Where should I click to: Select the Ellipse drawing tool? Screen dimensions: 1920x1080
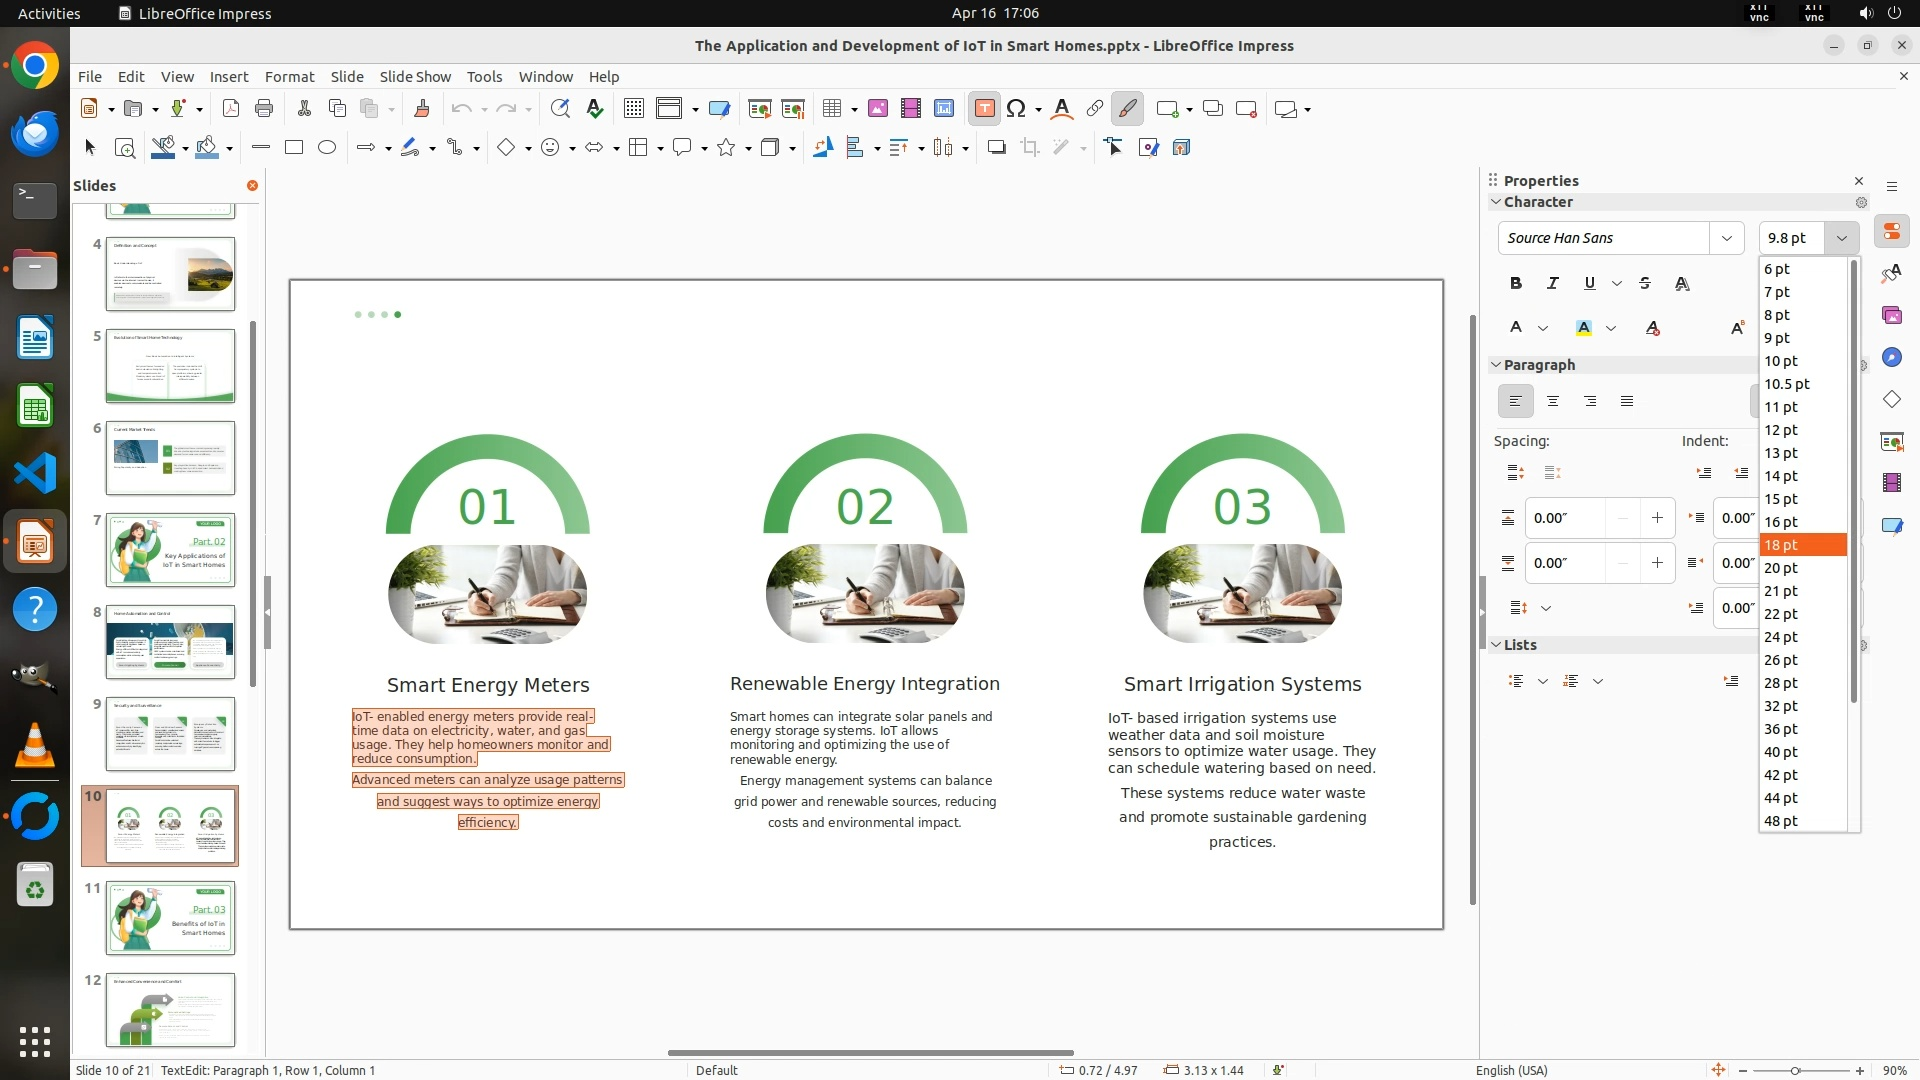(x=327, y=148)
